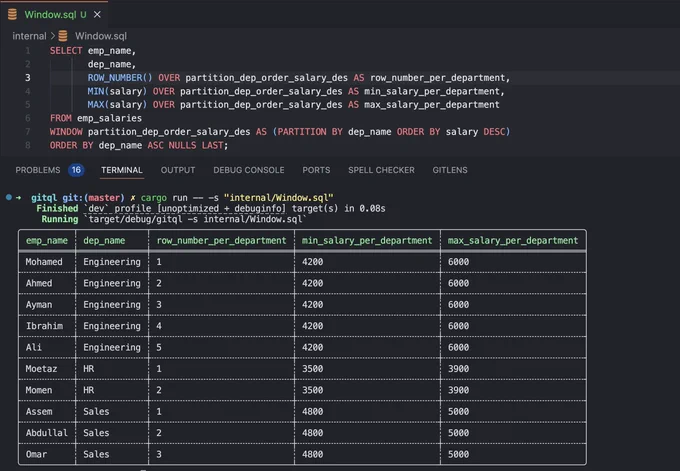Click the 4200 value in Ali's row
This screenshot has height=471, width=680.
[312, 347]
